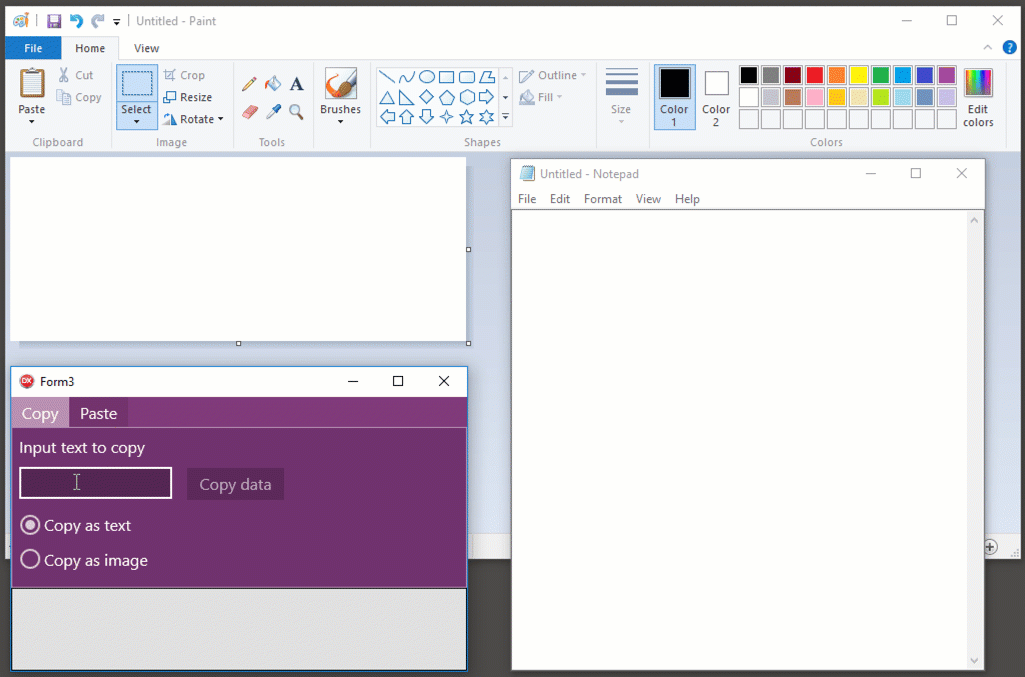
Task: Expand the Shapes gallery with the More arrow
Action: 505,117
